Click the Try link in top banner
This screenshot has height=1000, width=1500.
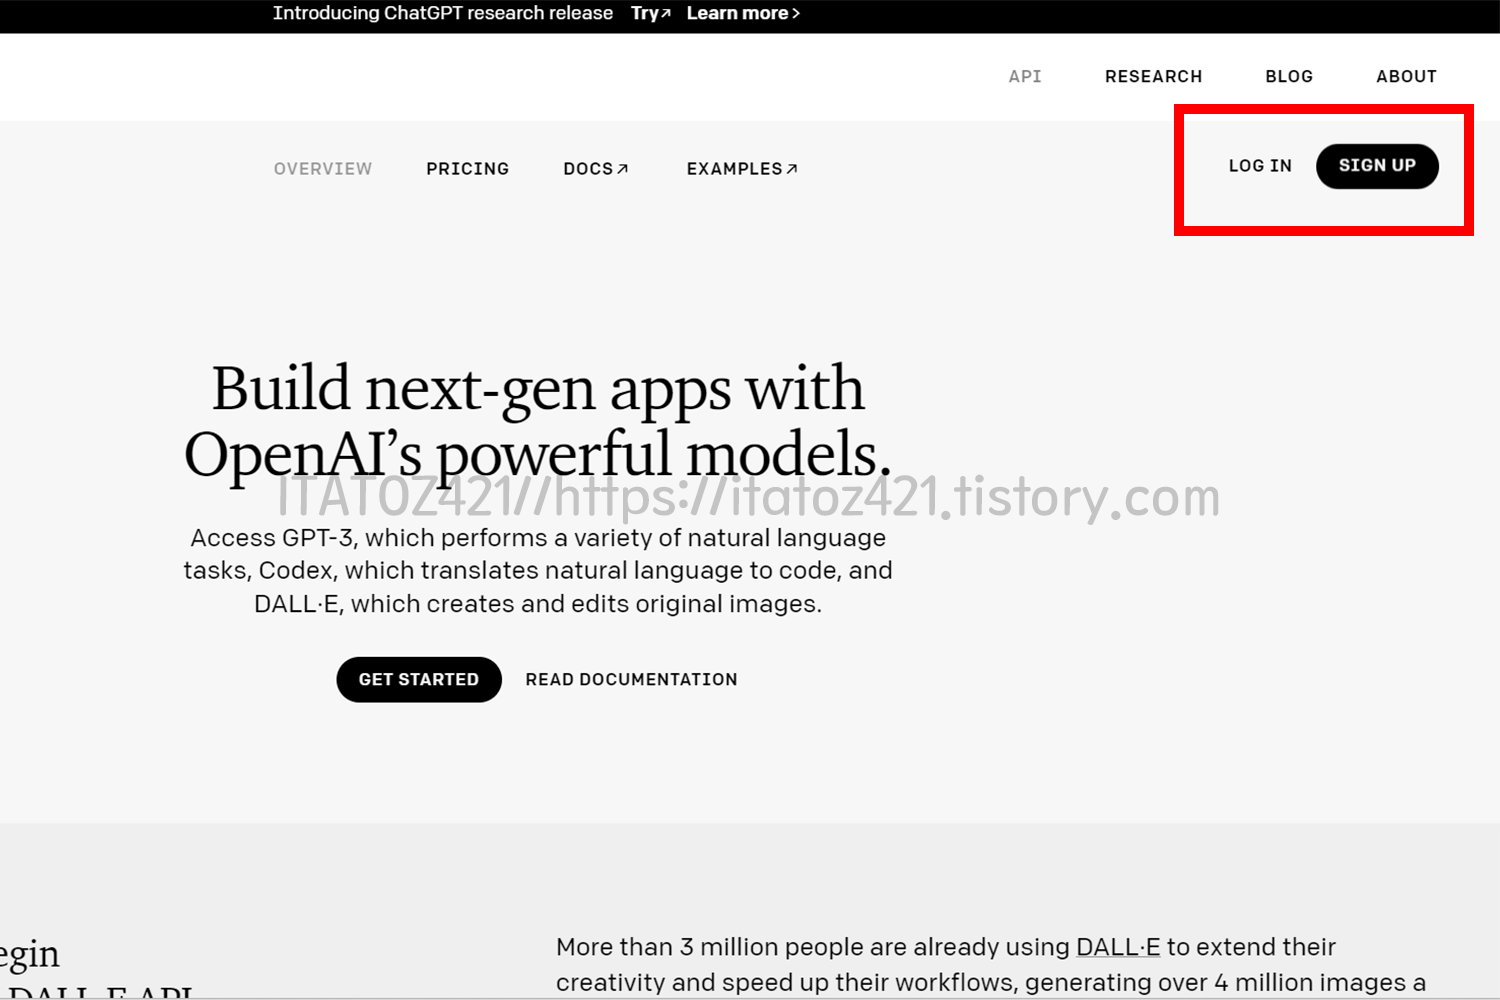pos(651,13)
